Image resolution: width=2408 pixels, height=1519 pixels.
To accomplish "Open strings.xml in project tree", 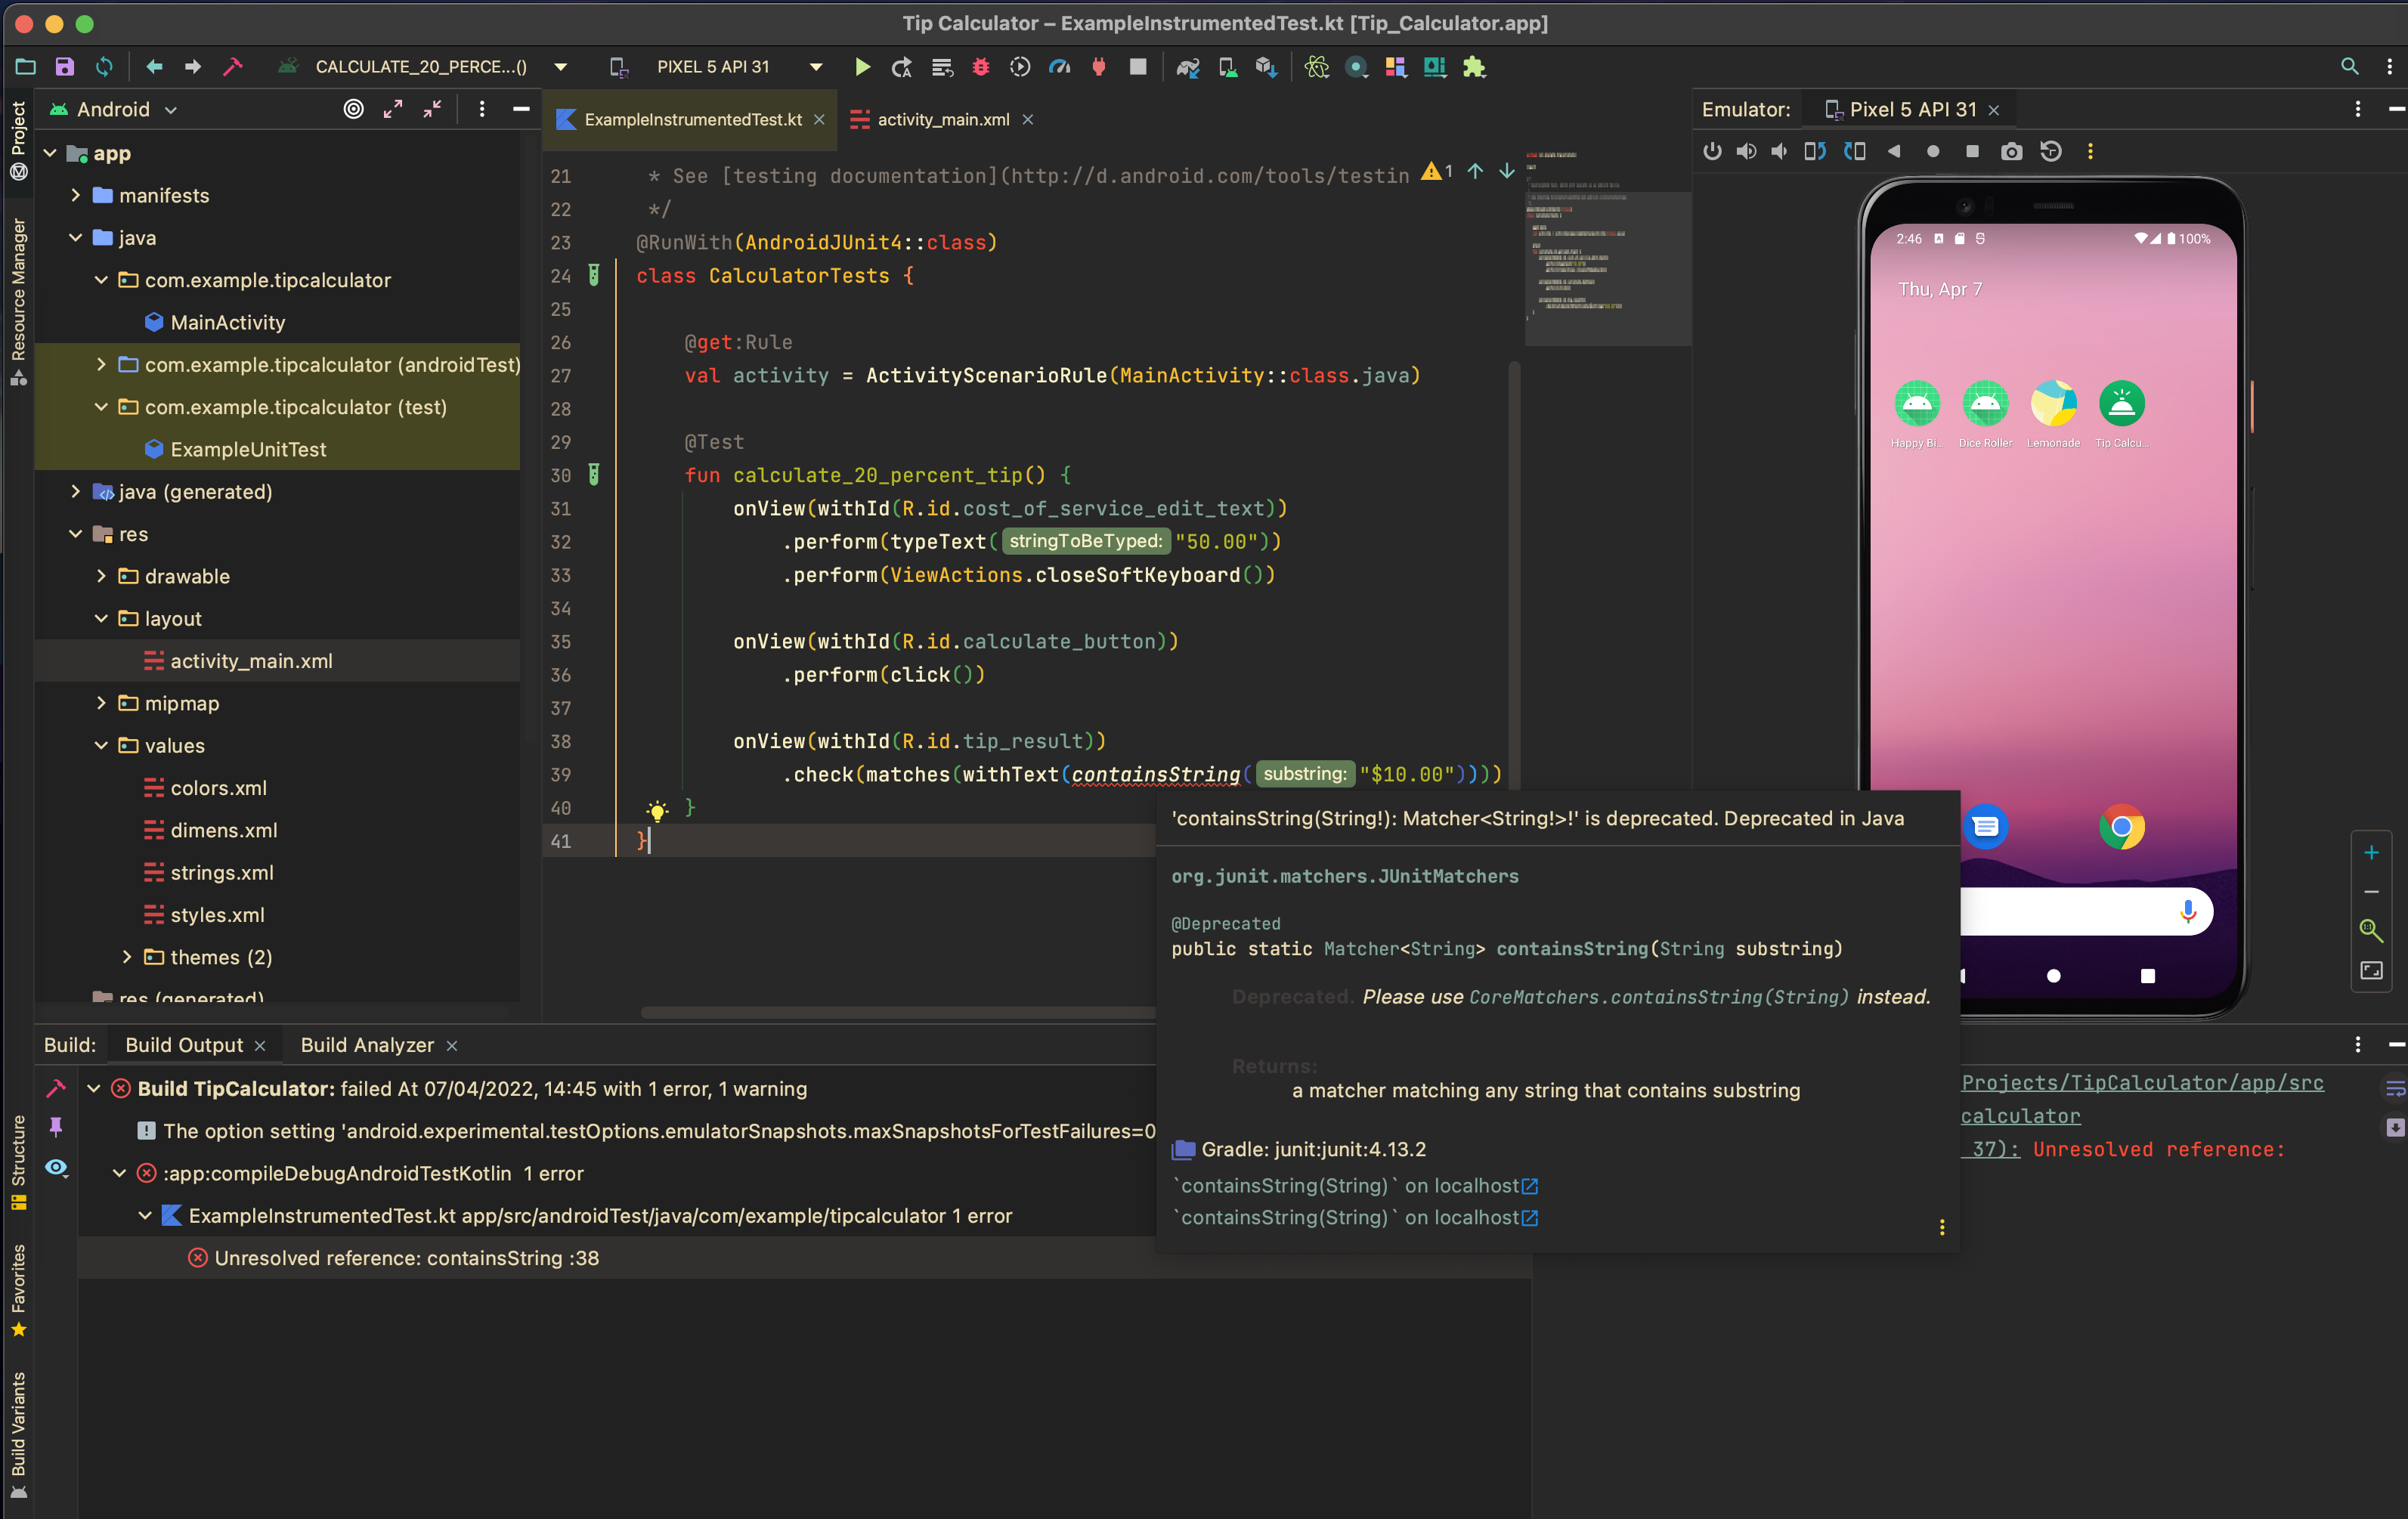I will [221, 872].
